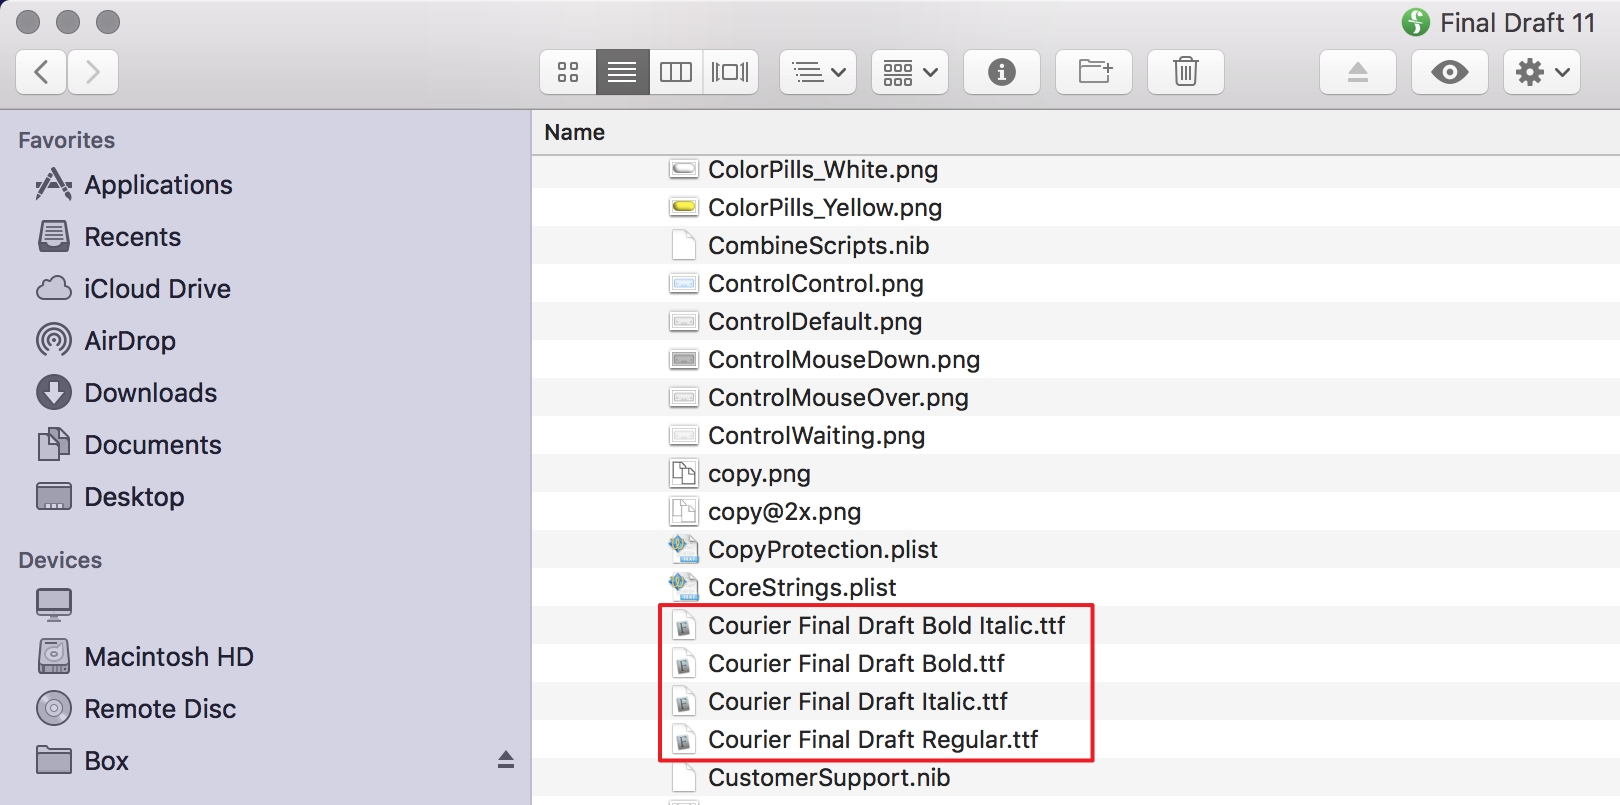The width and height of the screenshot is (1620, 805).
Task: Select Courier Final Draft Bold.ttf
Action: 856,664
